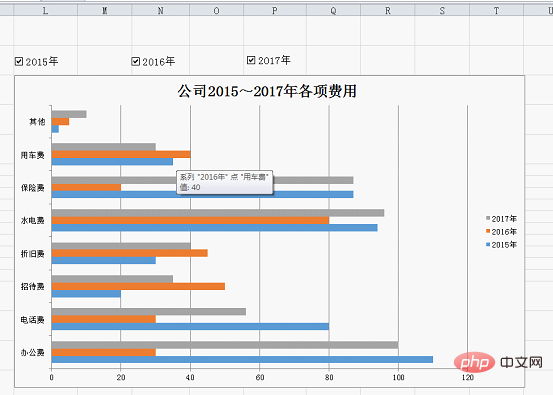Click the 2016年 orange legend entry
553x395 pixels.
tap(501, 232)
